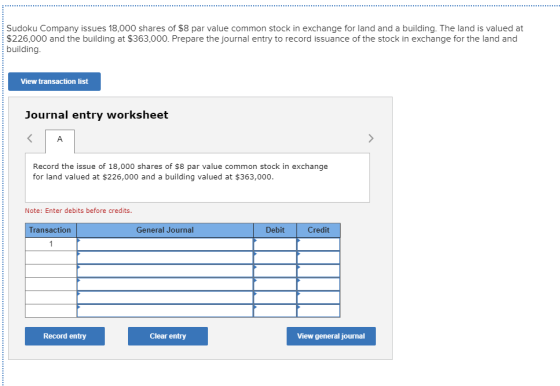
Task: Open View general journal
Action: click(x=331, y=336)
